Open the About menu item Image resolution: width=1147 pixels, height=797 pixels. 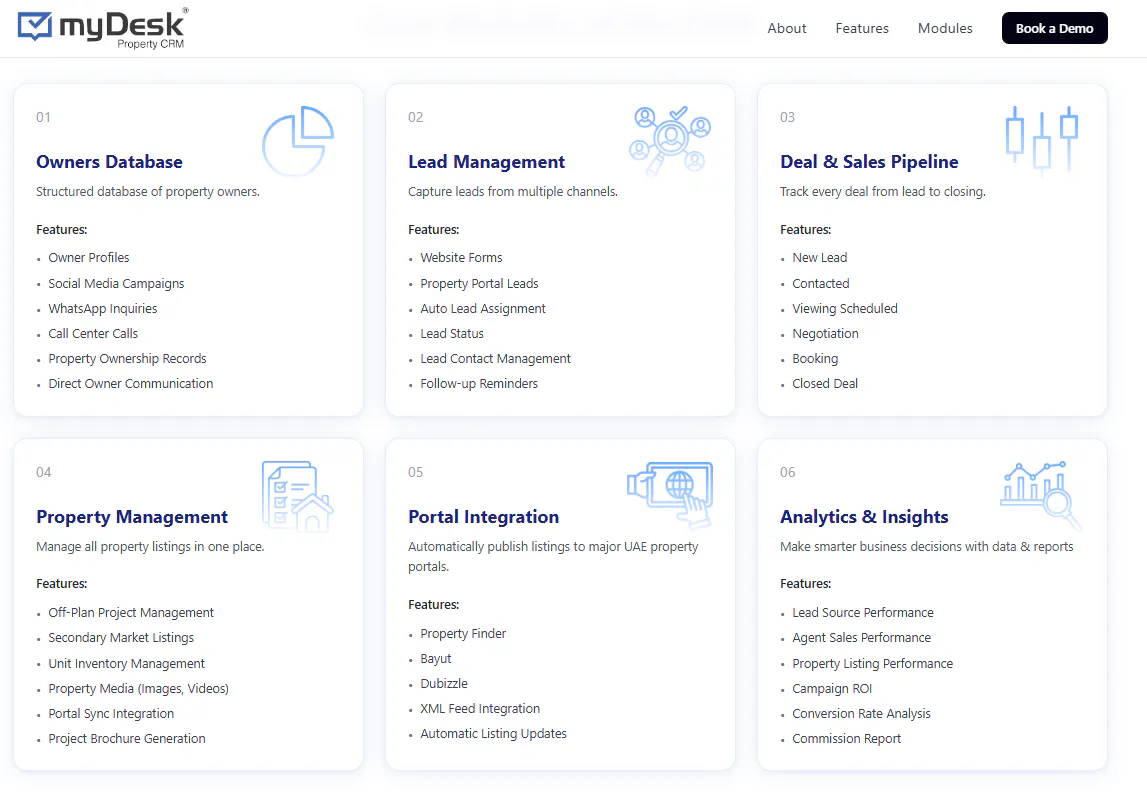click(x=786, y=29)
